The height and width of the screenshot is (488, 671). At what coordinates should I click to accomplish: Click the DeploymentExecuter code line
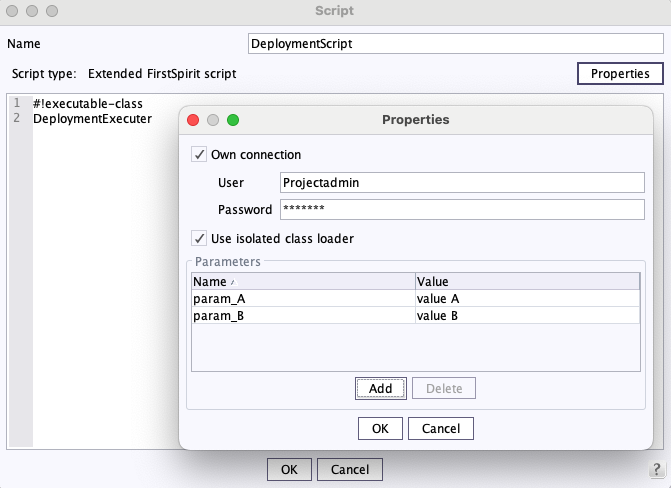pos(92,119)
